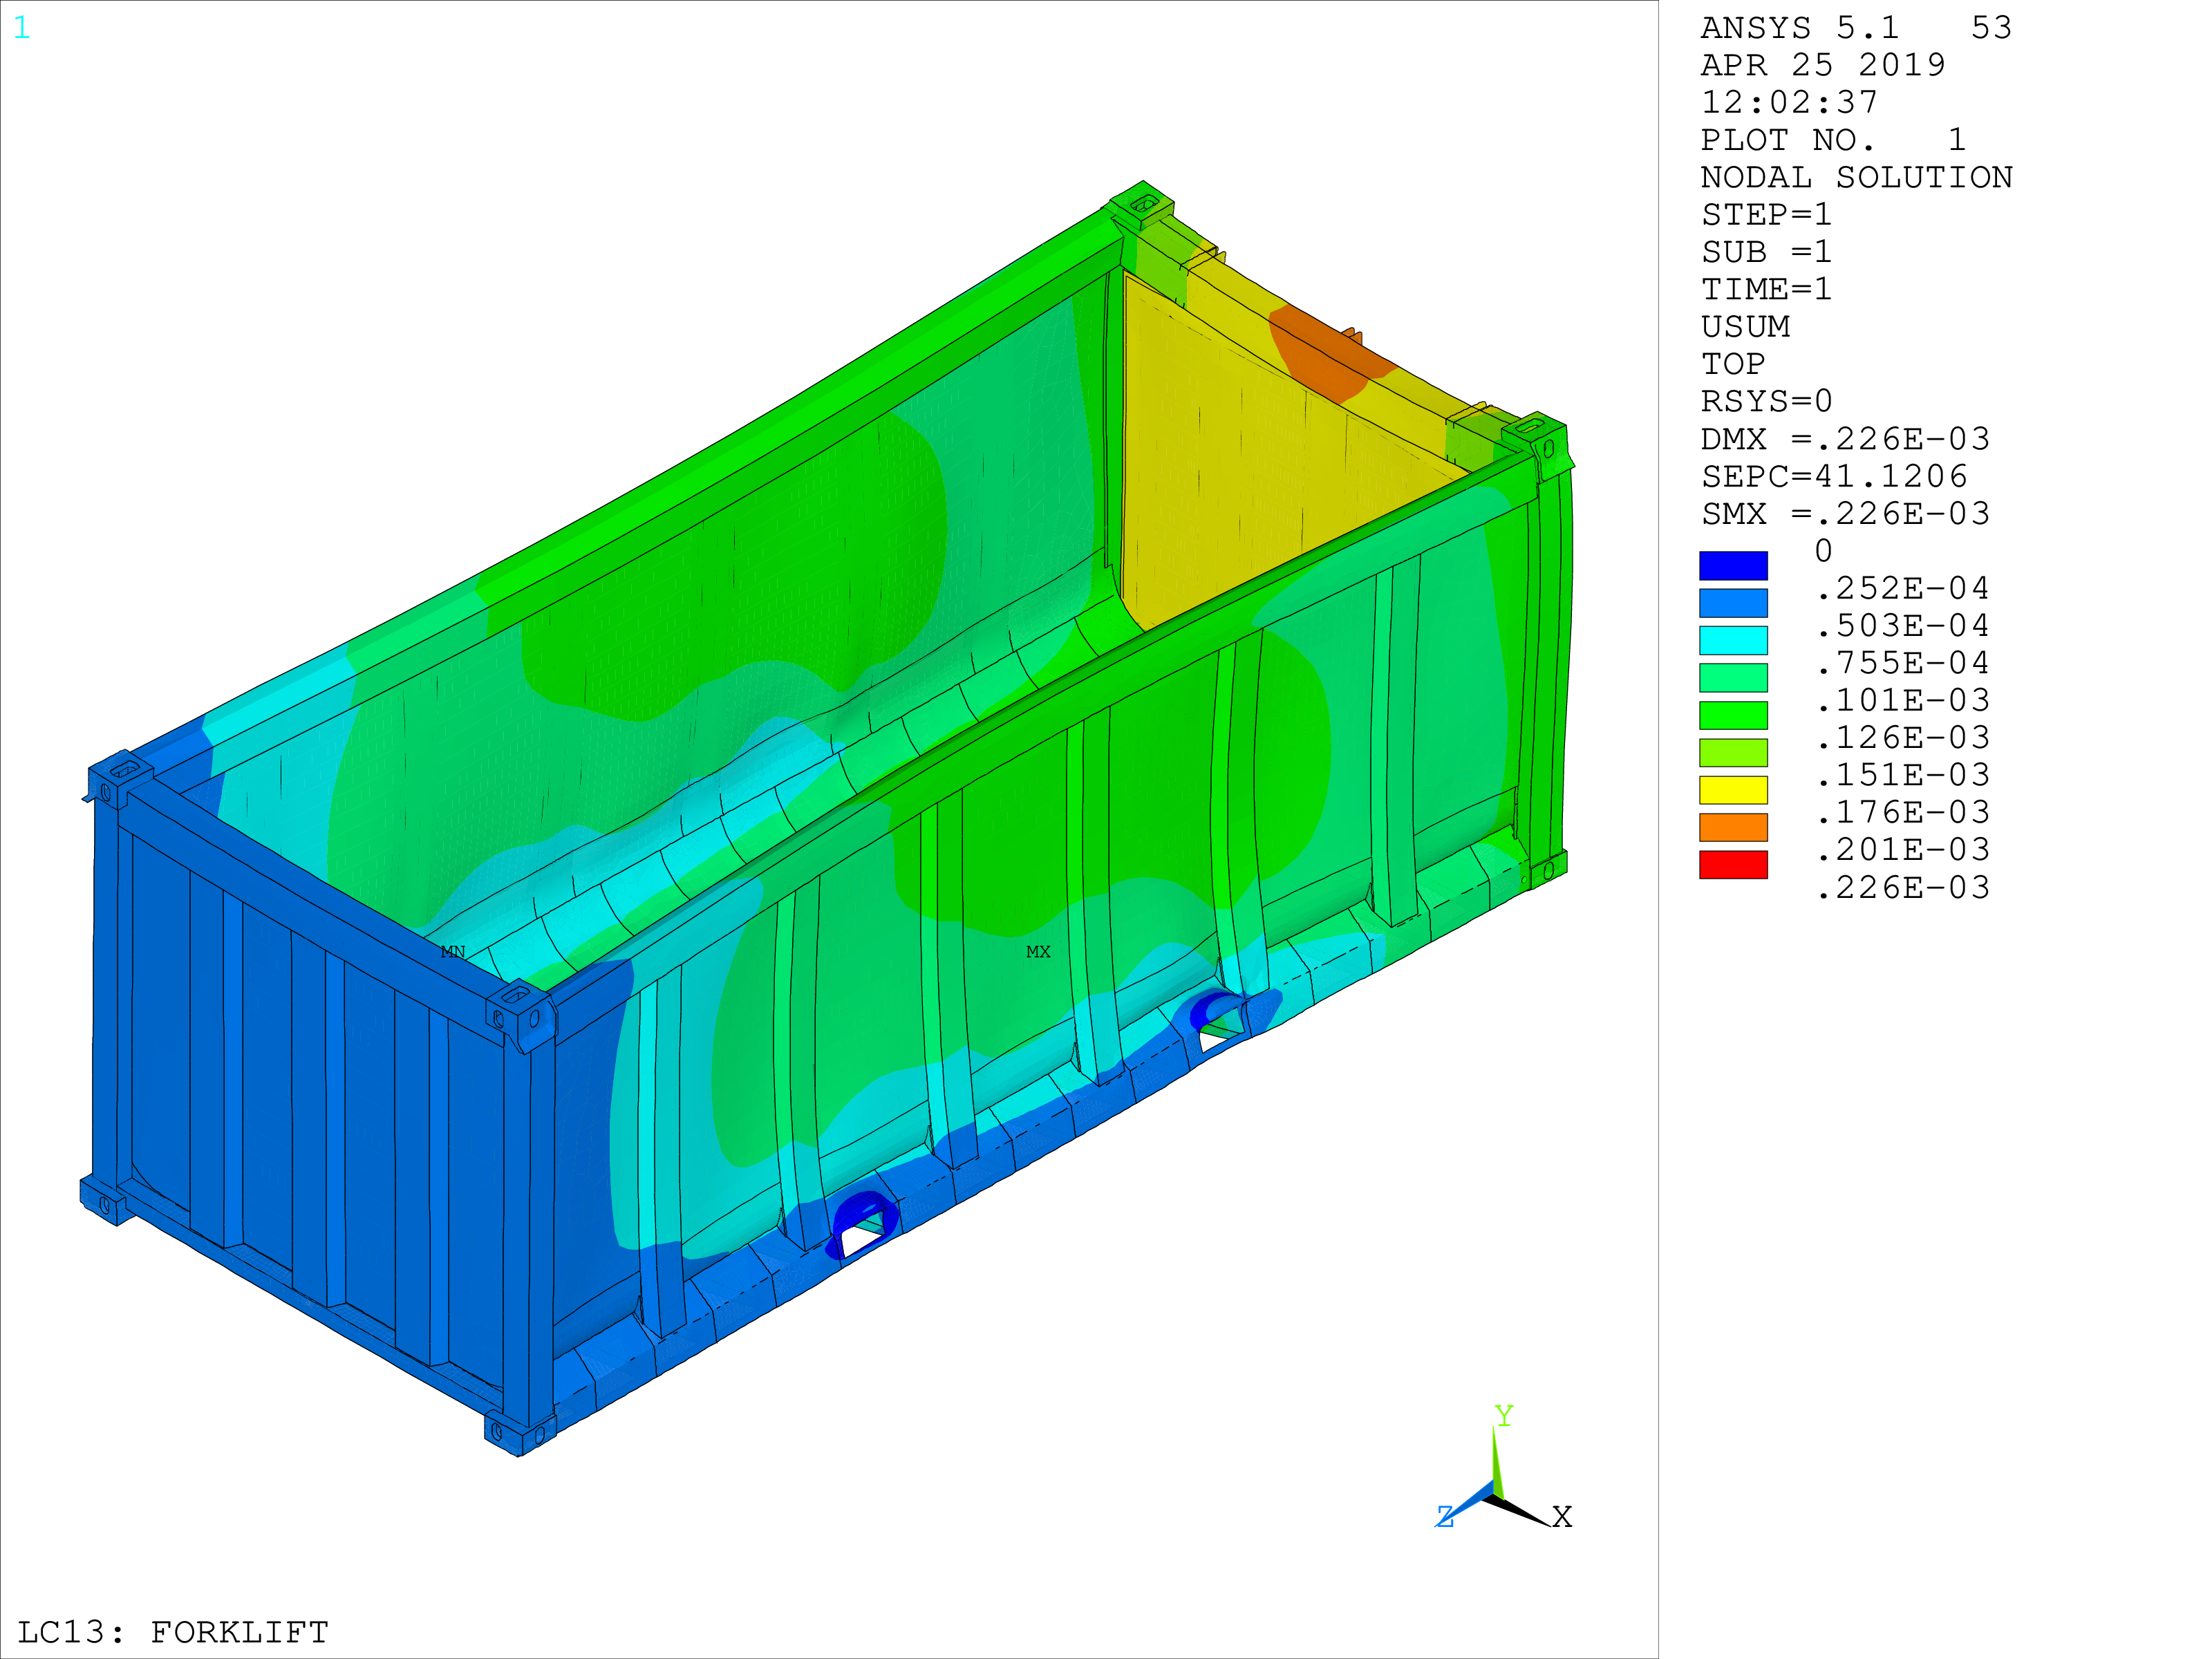The image size is (2212, 1659).
Task: Click the Y axis label
Action: tap(1504, 1416)
